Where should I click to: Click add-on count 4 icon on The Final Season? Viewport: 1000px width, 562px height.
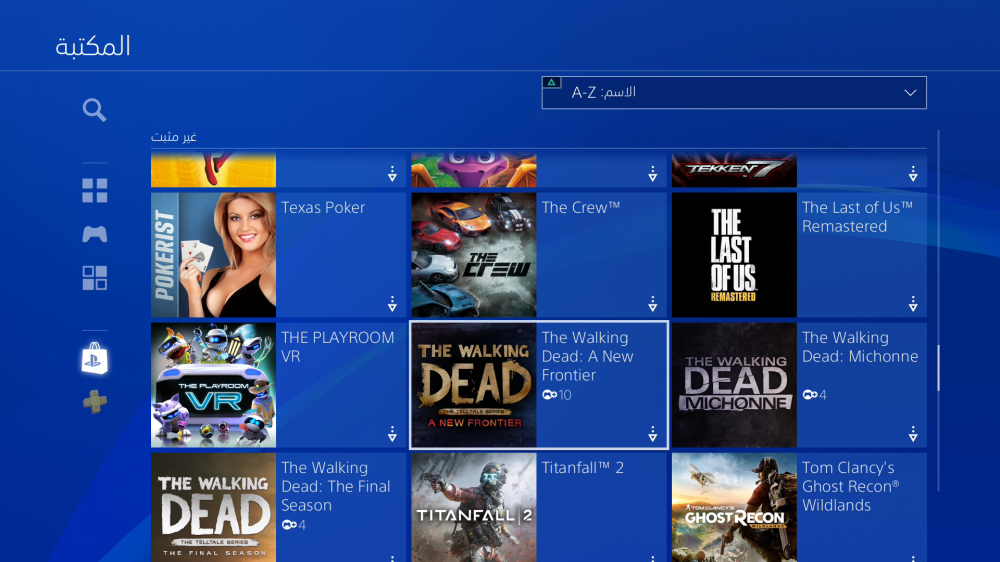(x=293, y=525)
